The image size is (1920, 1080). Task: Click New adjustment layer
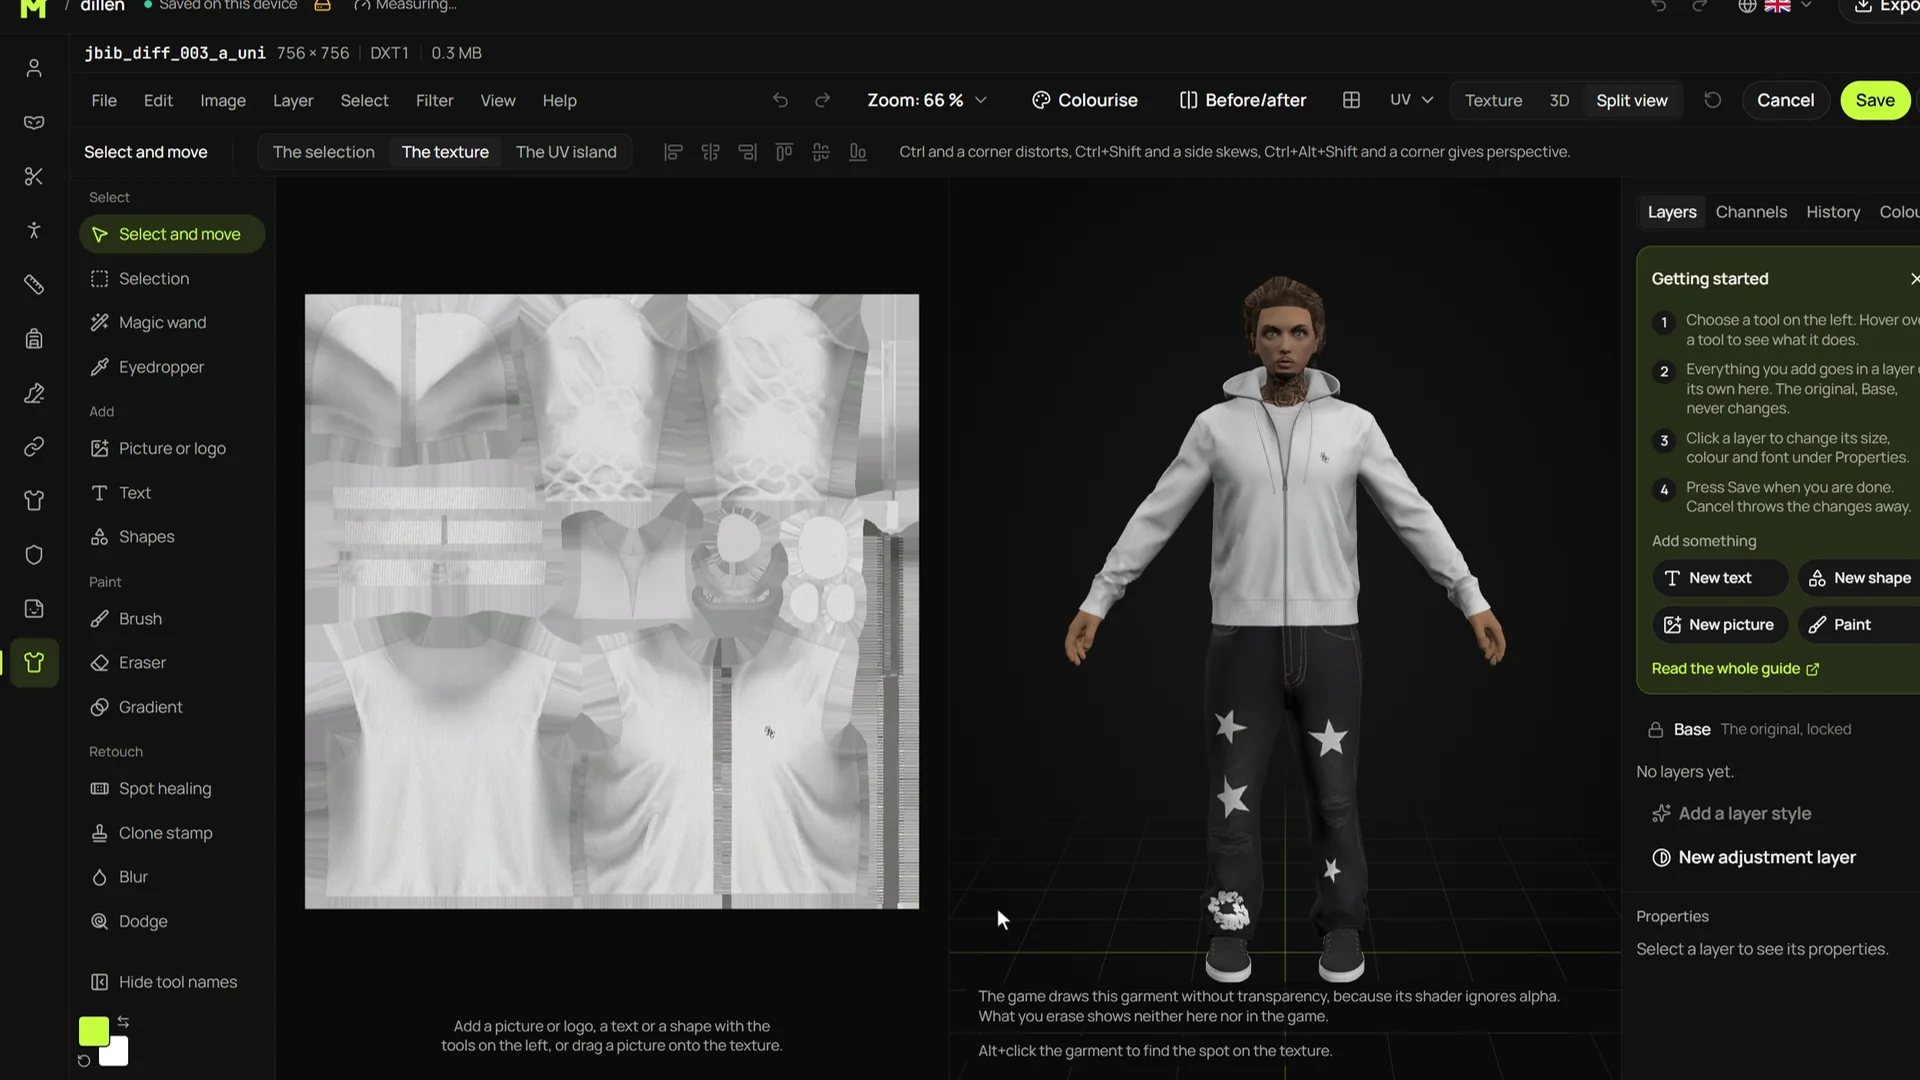[1754, 858]
